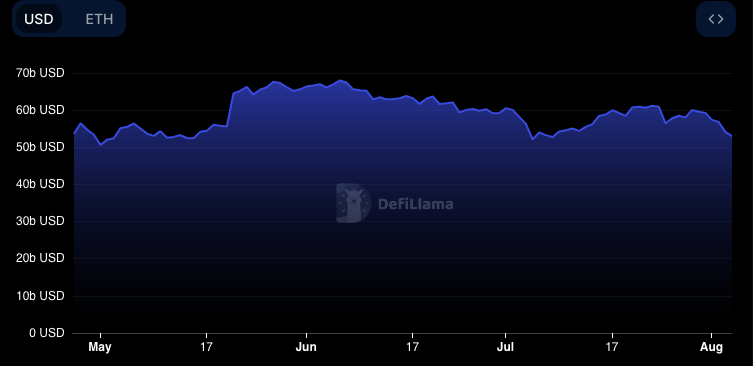This screenshot has height=366, width=753.
Task: Click the Jul date label
Action: coord(506,347)
